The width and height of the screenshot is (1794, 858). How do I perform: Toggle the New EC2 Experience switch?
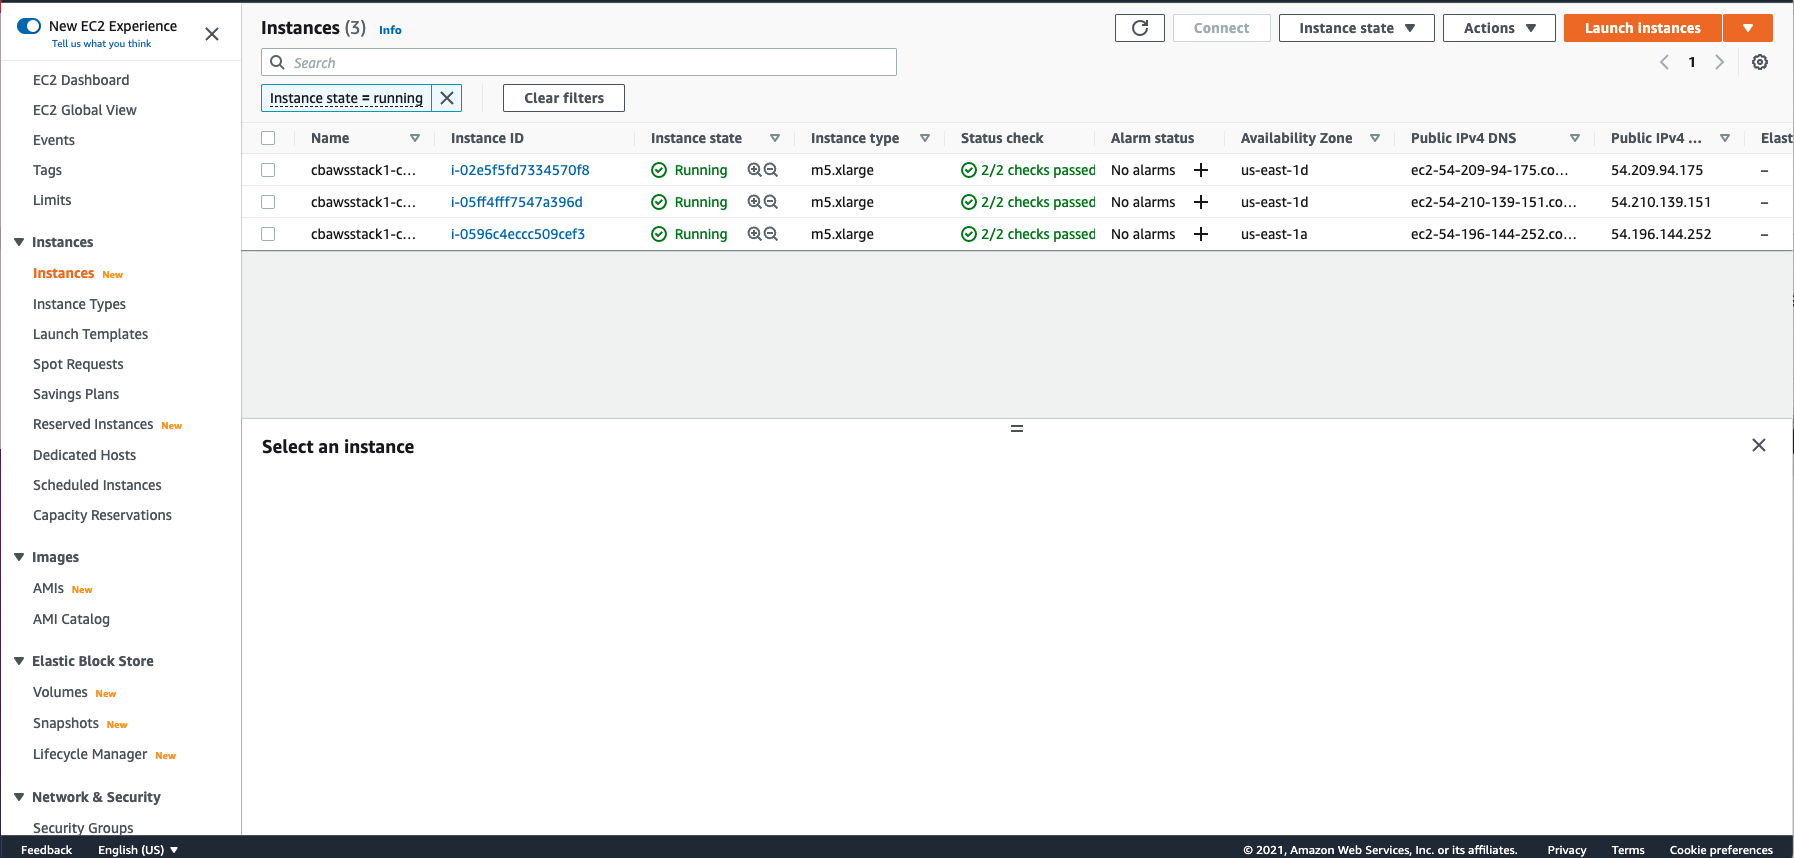(x=29, y=26)
